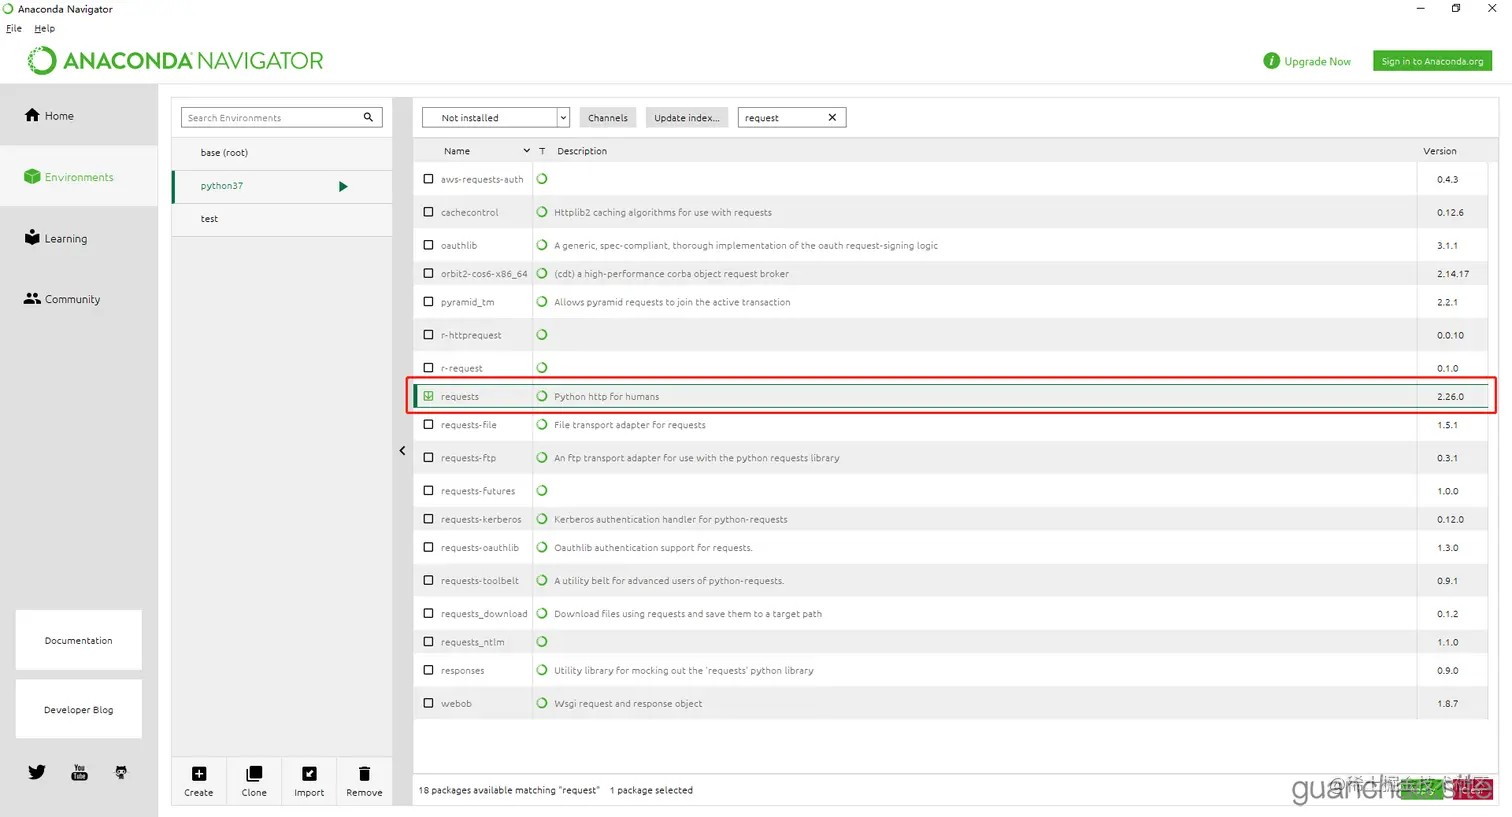This screenshot has width=1512, height=817.
Task: Check the requests-file package checkbox
Action: [428, 424]
